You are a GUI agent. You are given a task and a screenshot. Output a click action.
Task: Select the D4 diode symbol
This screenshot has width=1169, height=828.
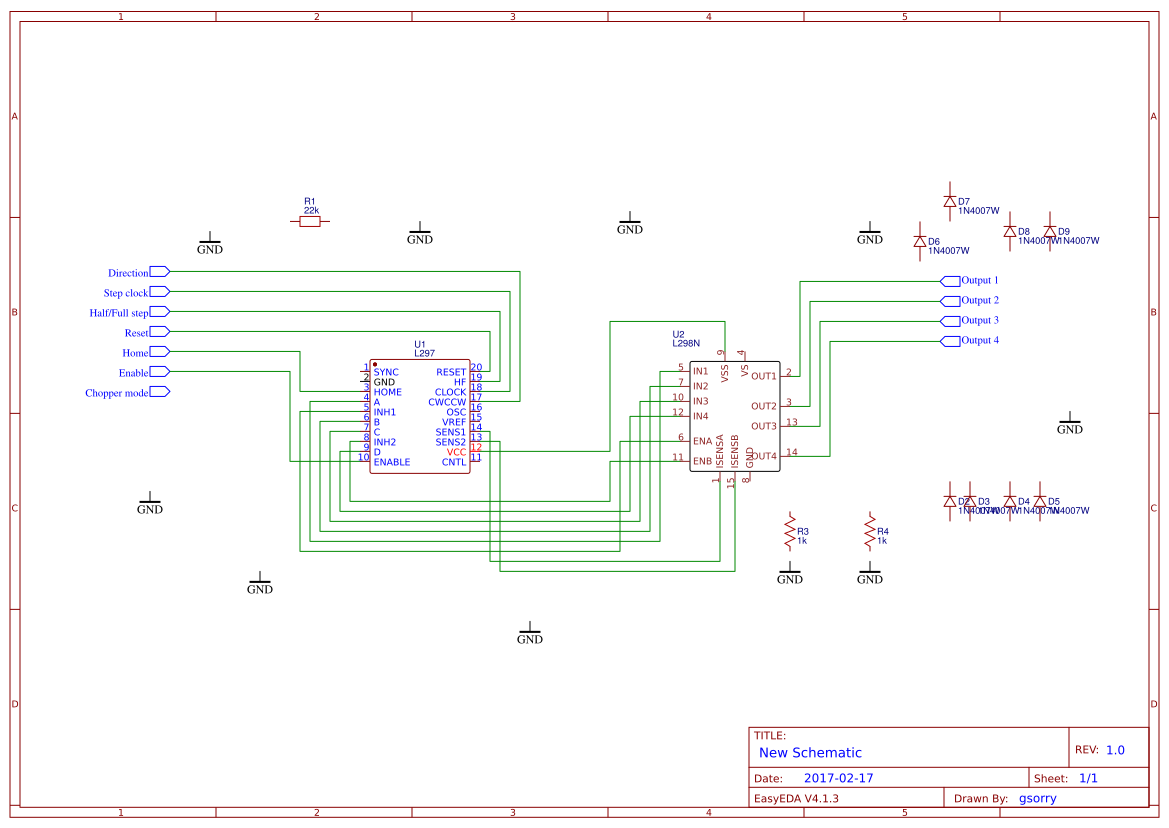click(1009, 502)
